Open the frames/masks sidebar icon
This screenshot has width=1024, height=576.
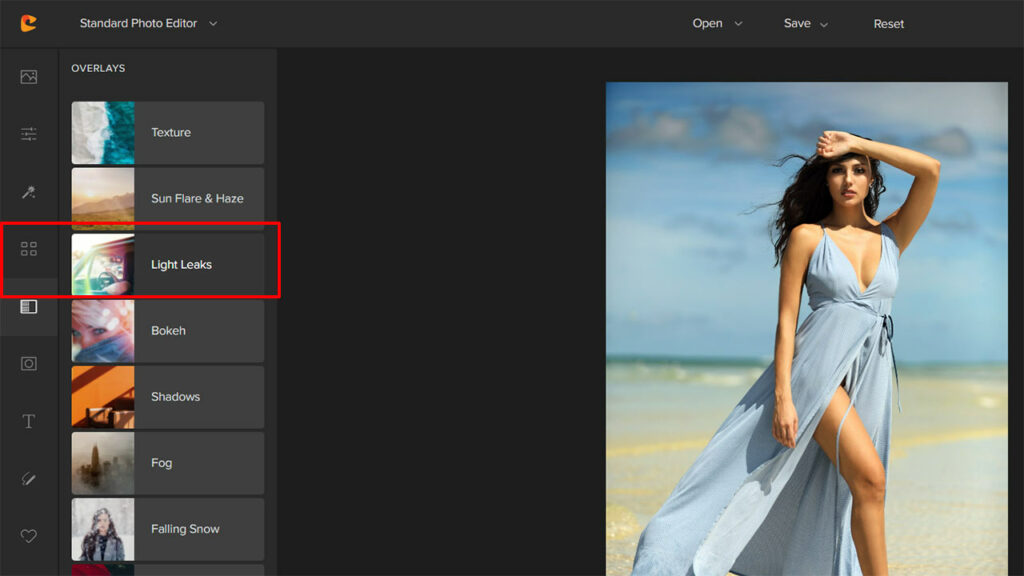[x=29, y=364]
